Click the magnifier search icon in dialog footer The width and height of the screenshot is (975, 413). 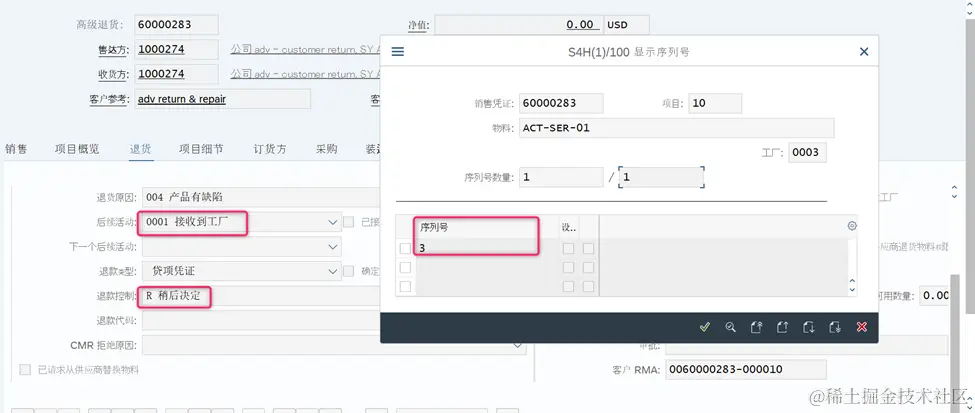coord(731,327)
